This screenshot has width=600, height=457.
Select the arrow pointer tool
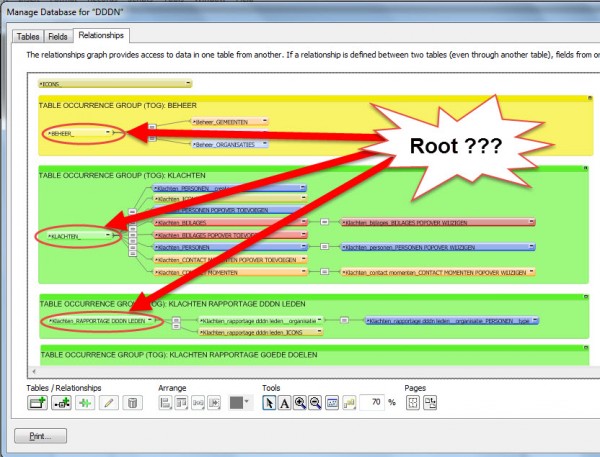tap(268, 402)
